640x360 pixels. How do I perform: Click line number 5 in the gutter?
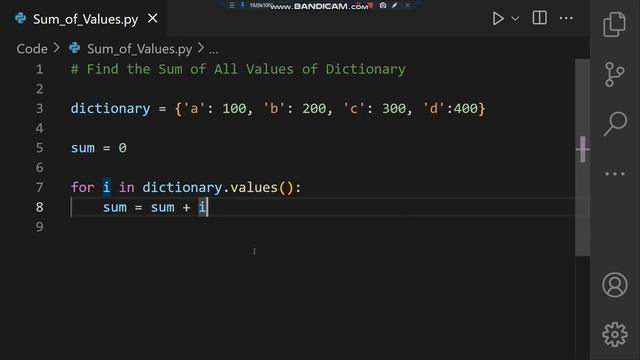[40, 148]
